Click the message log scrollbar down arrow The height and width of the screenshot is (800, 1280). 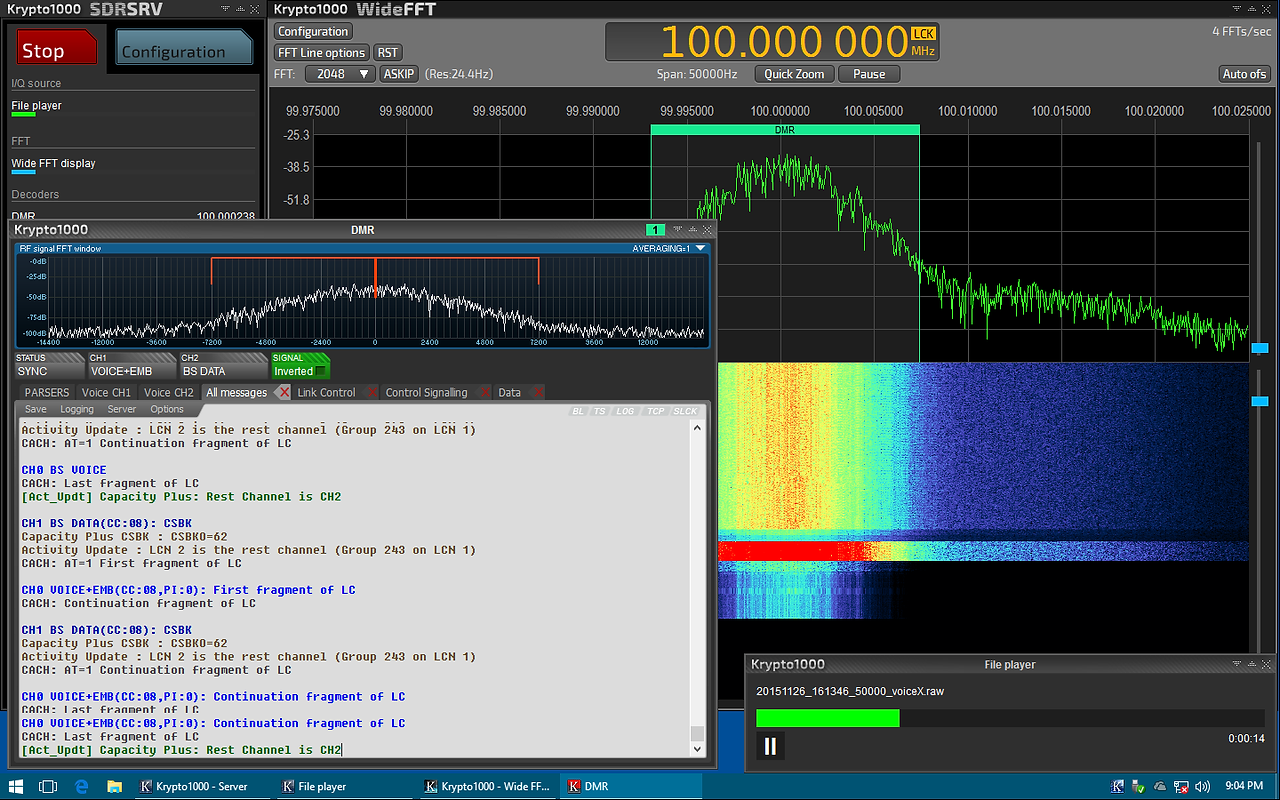click(x=697, y=749)
